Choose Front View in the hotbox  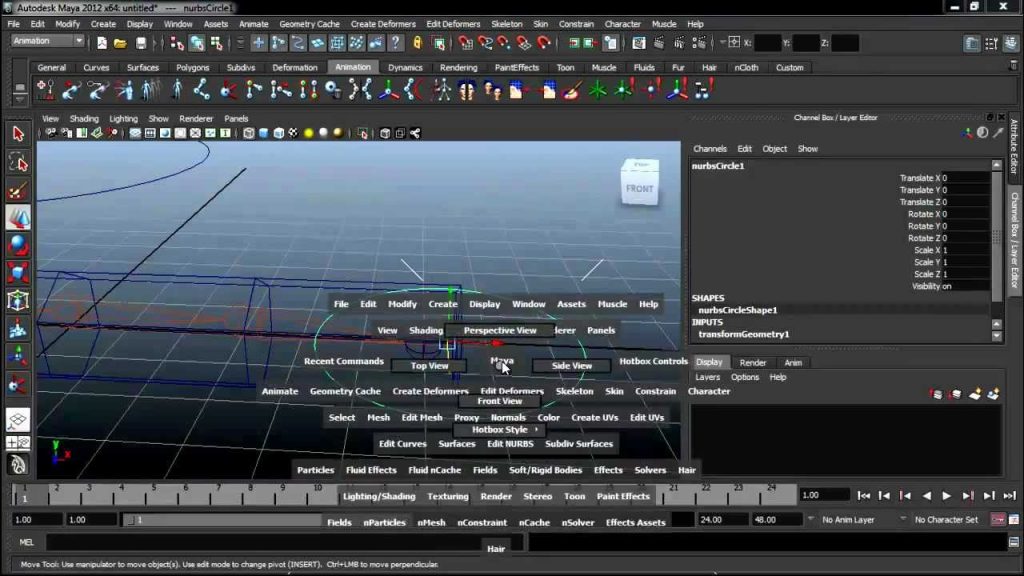[500, 401]
